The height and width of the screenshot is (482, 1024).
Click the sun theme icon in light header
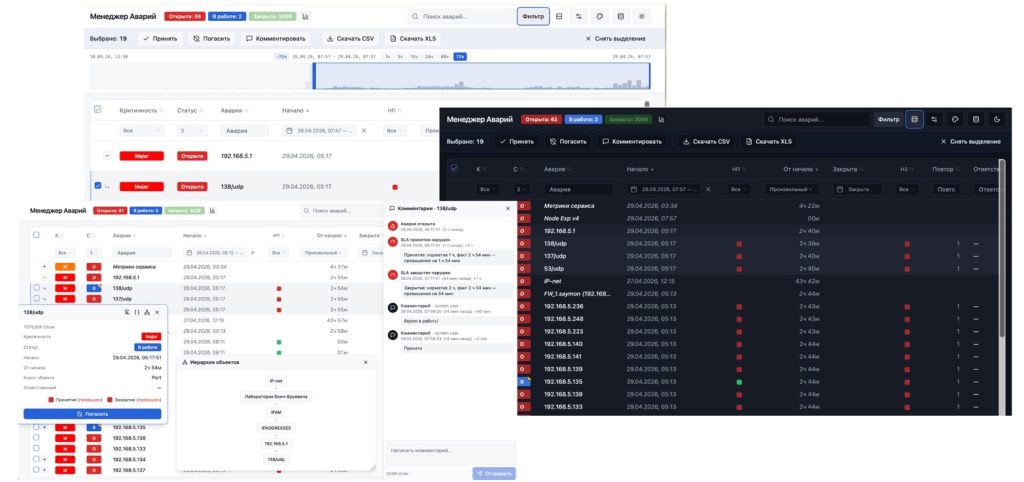pyautogui.click(x=642, y=17)
